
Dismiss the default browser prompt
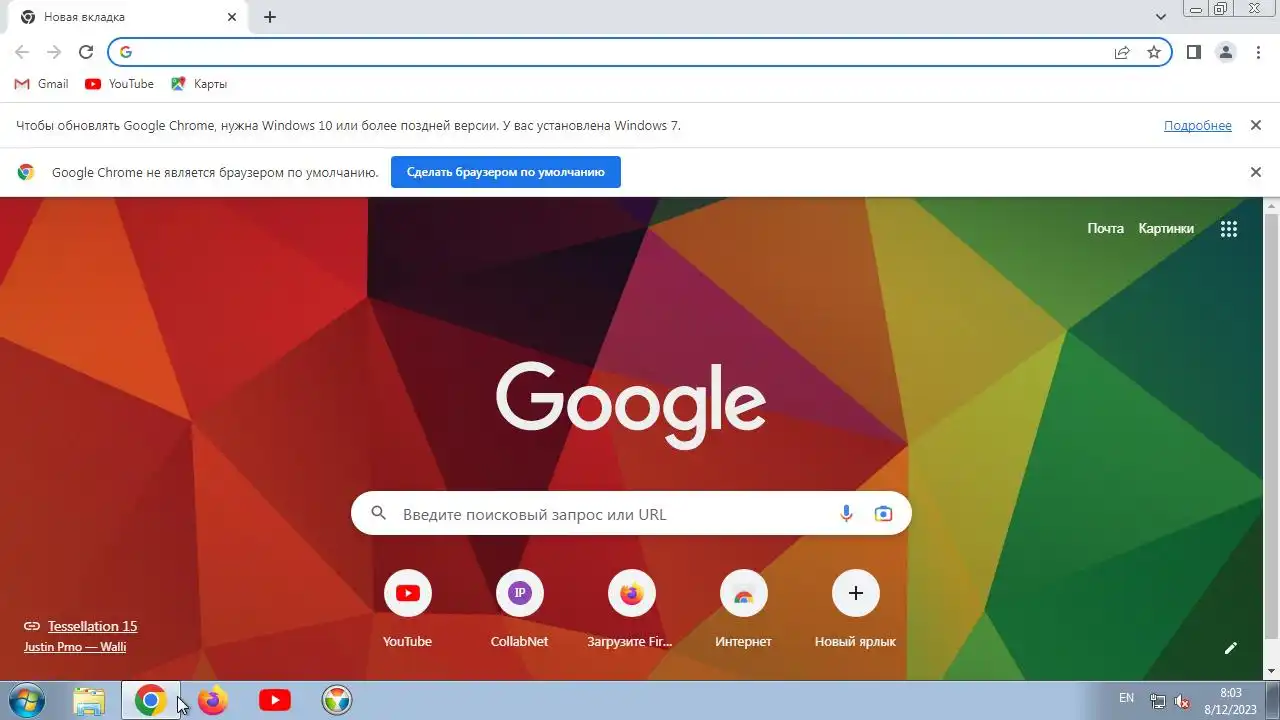1255,172
